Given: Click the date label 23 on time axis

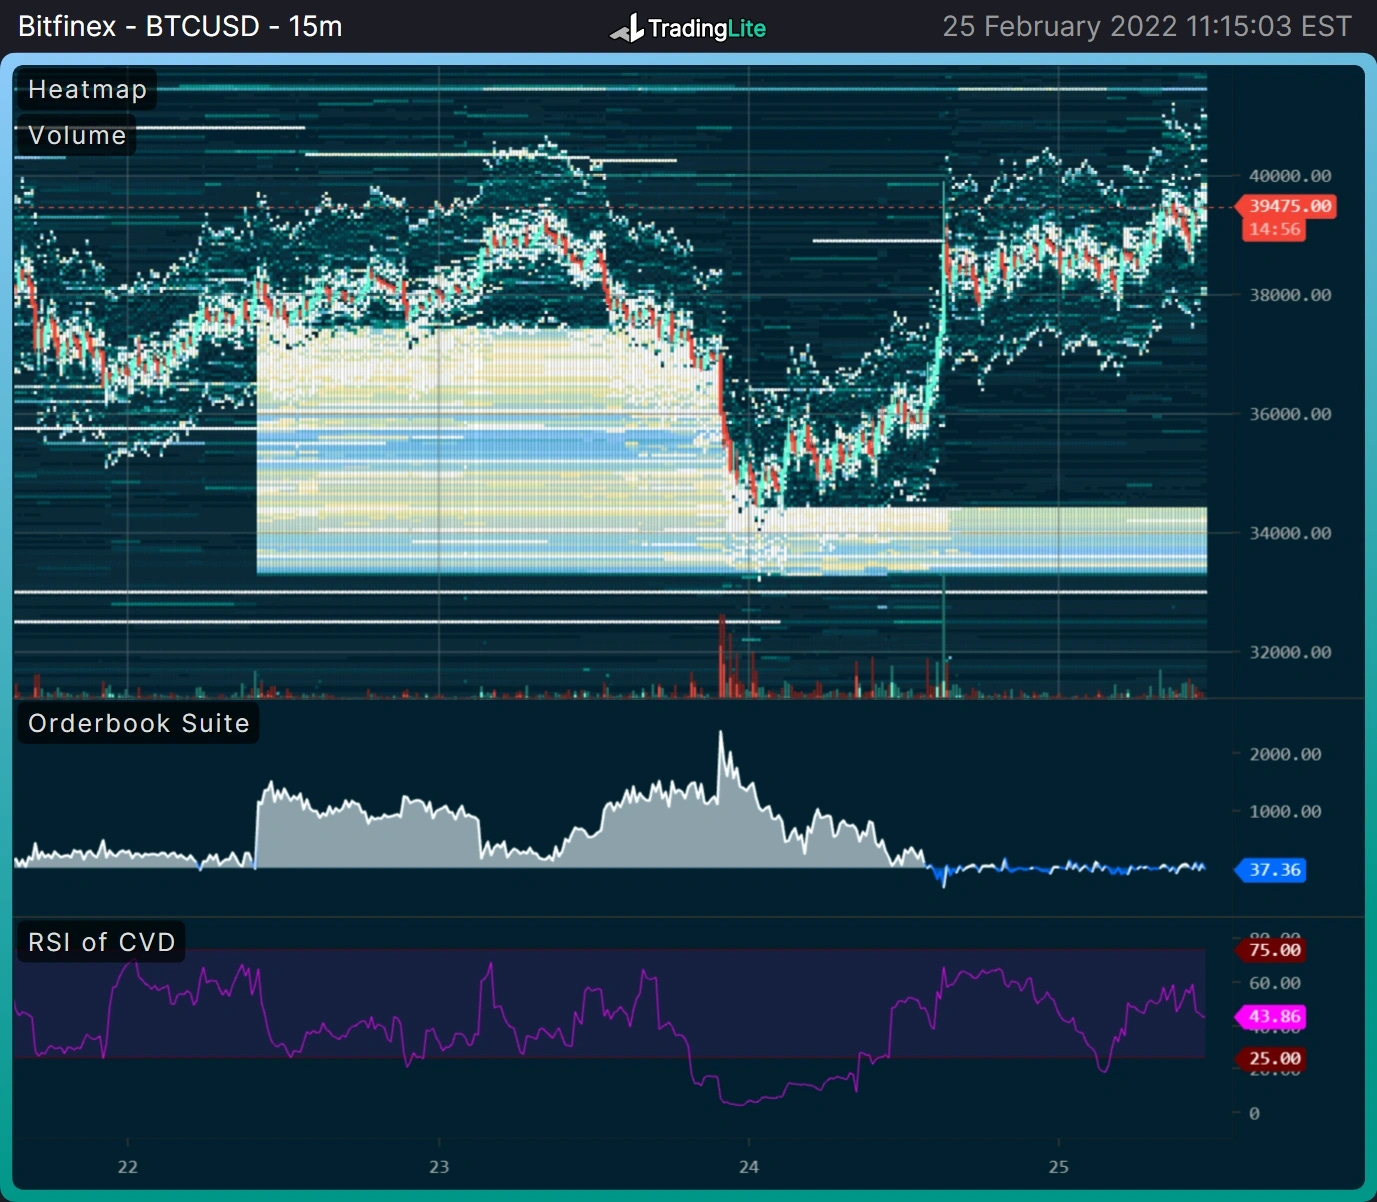Looking at the screenshot, I should pyautogui.click(x=439, y=1166).
